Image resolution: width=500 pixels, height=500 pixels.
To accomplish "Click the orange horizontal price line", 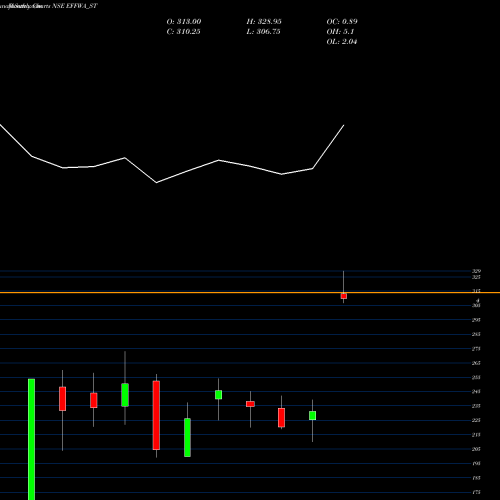I will [250, 293].
